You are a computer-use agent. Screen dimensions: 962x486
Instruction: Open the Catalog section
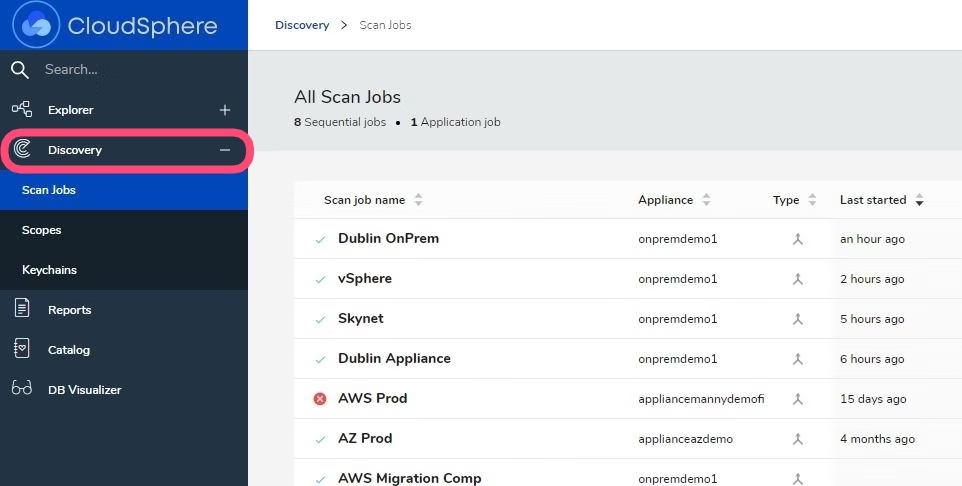[x=124, y=350]
